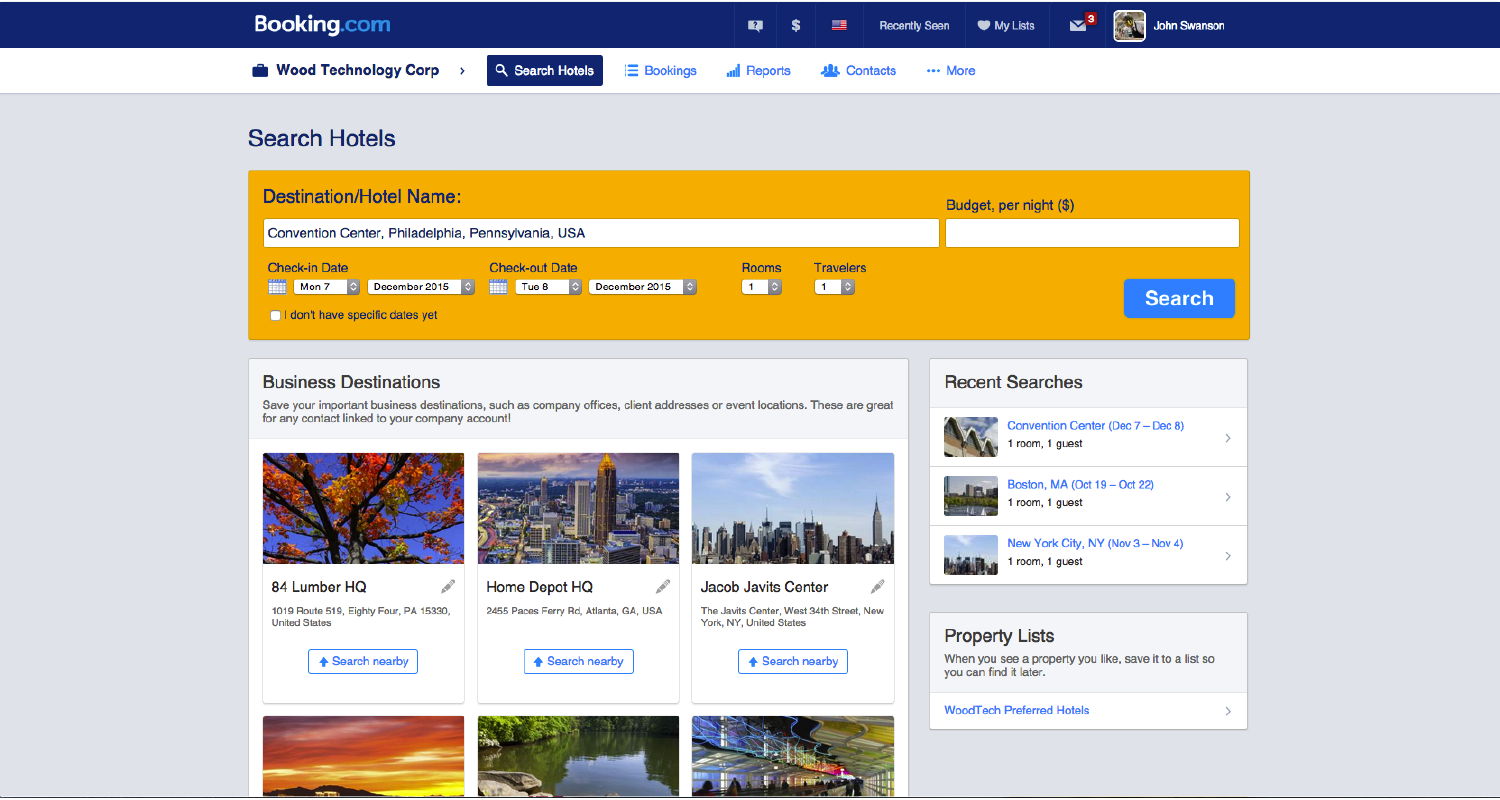Image resolution: width=1500 pixels, height=800 pixels.
Task: Edit Home Depot HQ using pencil icon
Action: click(663, 587)
